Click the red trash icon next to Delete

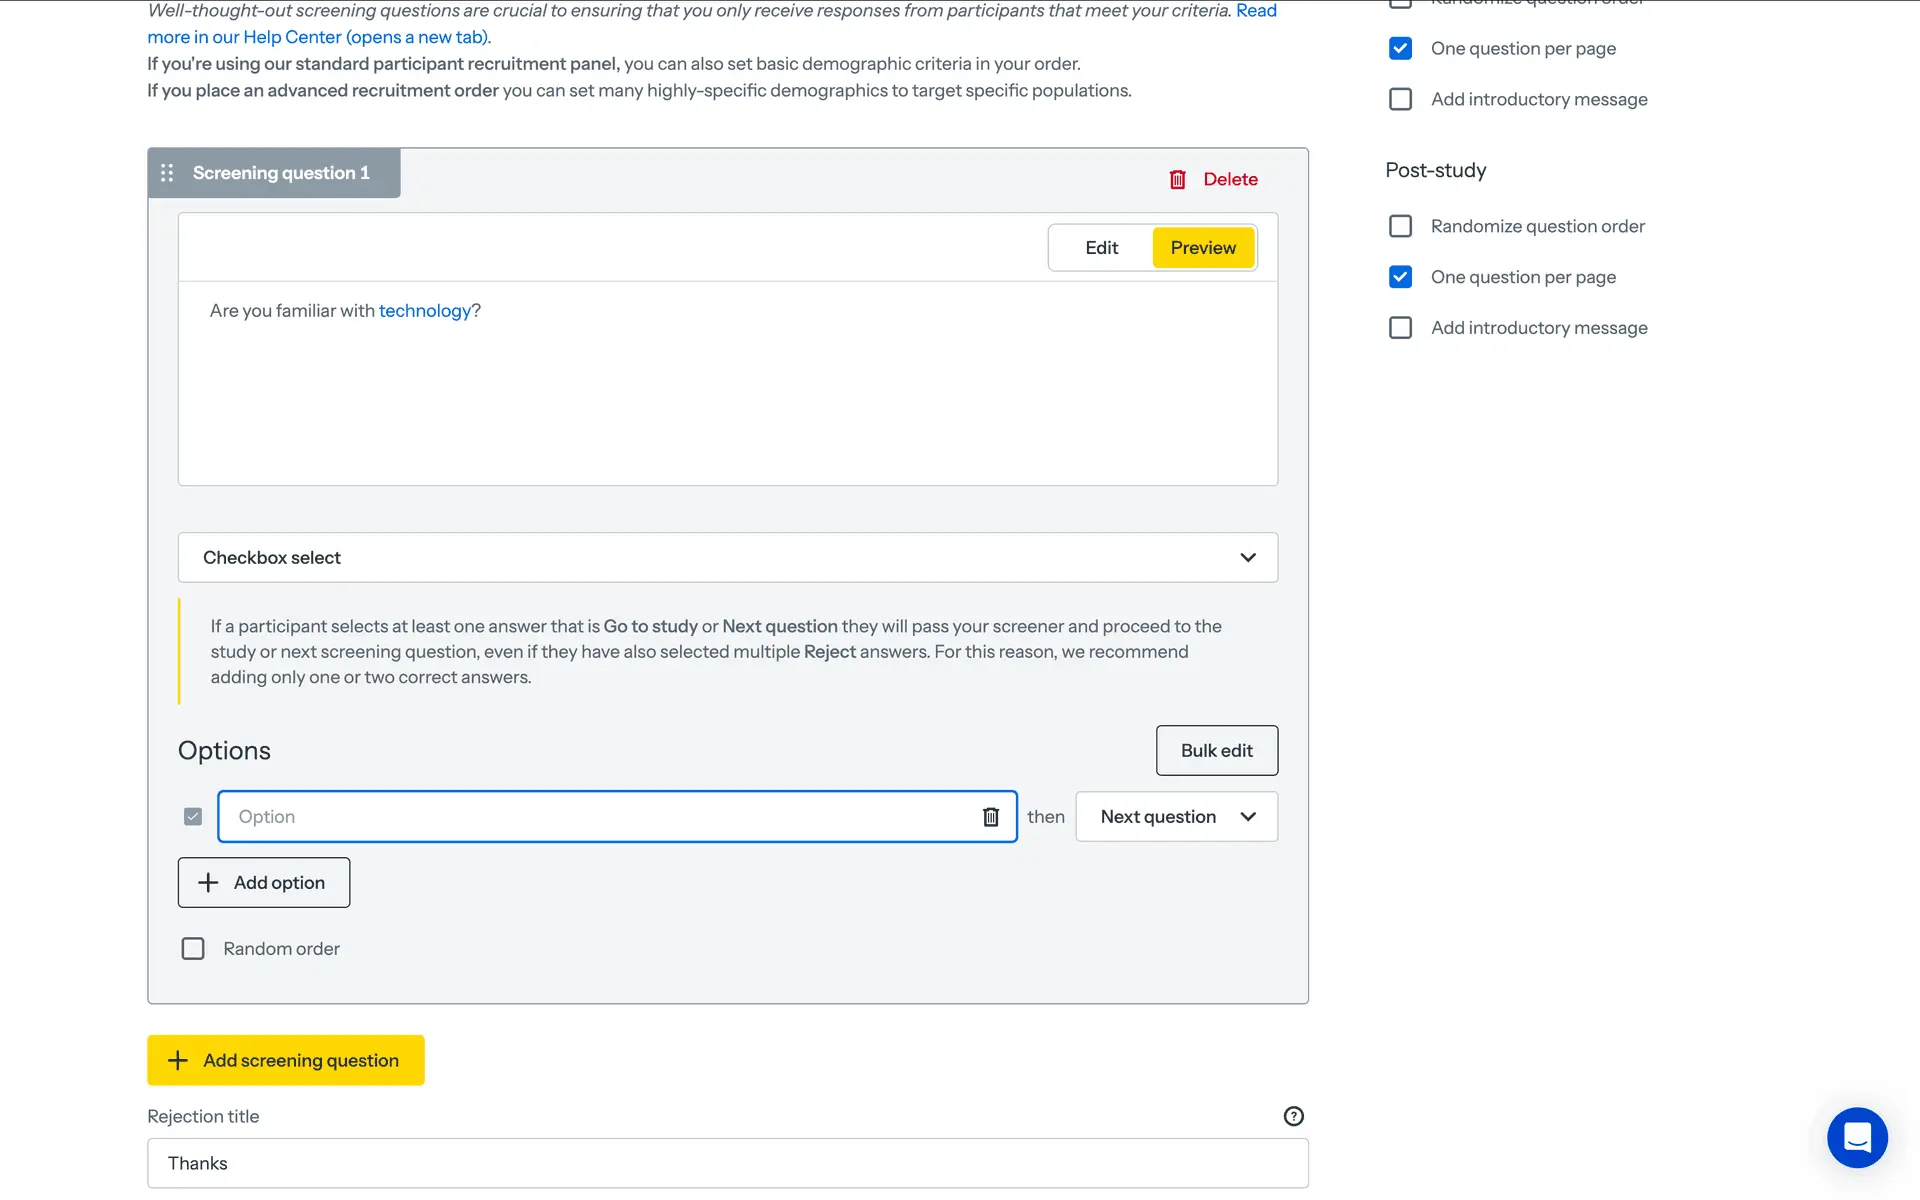coord(1177,179)
